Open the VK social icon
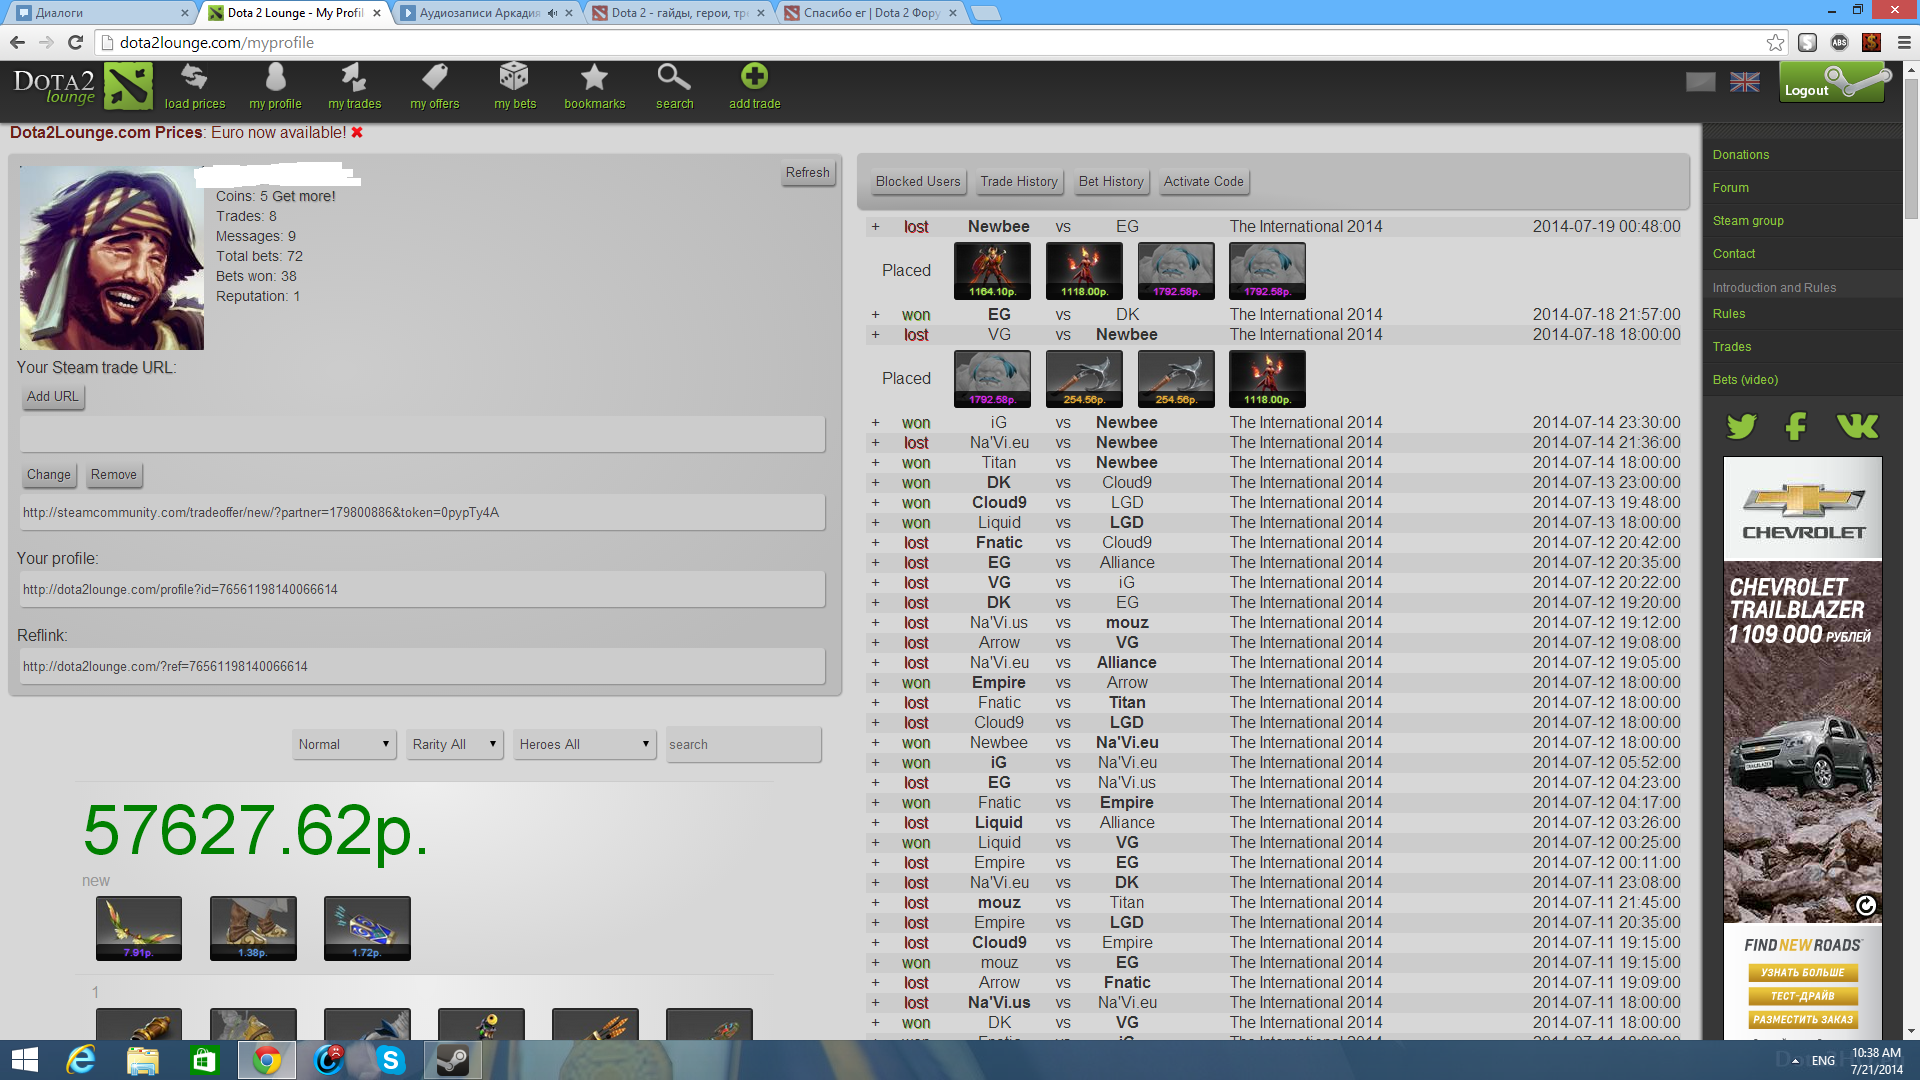This screenshot has width=1920, height=1080. pos(1857,426)
